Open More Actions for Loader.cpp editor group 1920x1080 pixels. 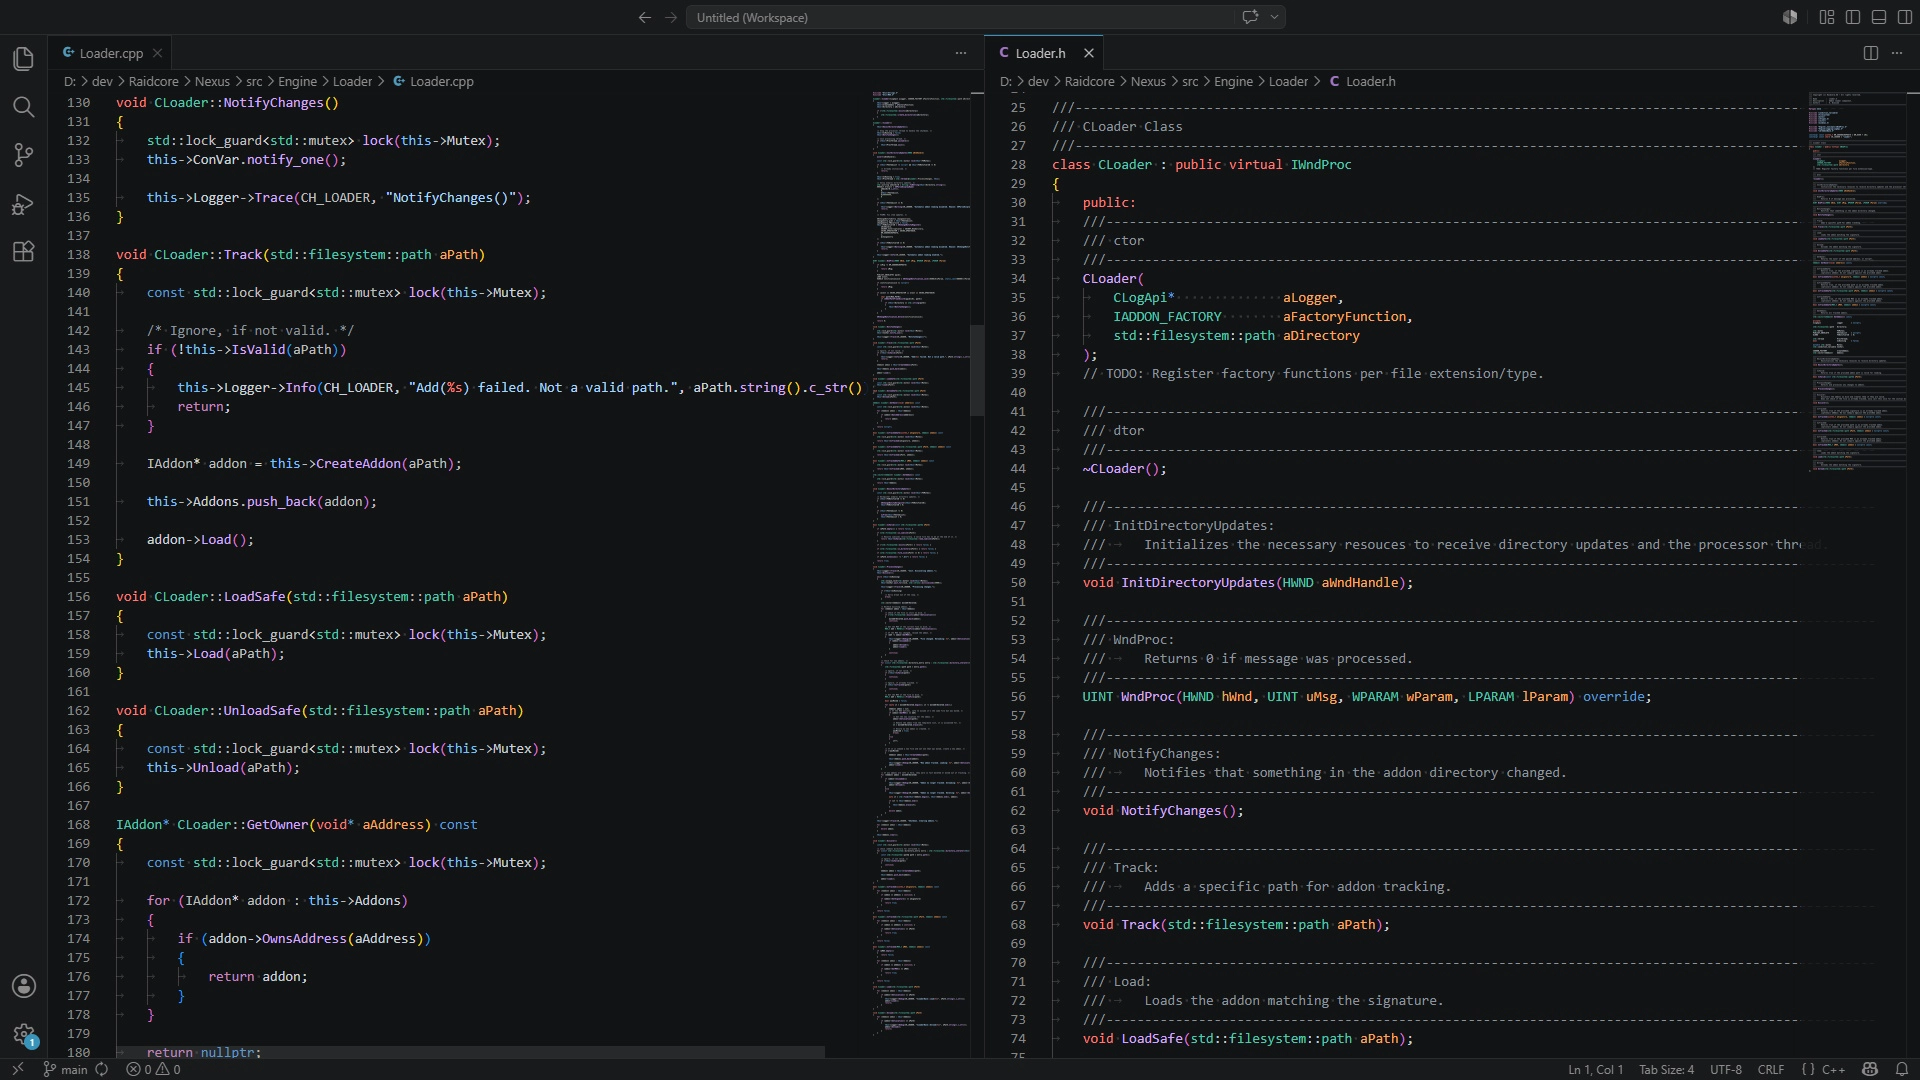click(961, 53)
